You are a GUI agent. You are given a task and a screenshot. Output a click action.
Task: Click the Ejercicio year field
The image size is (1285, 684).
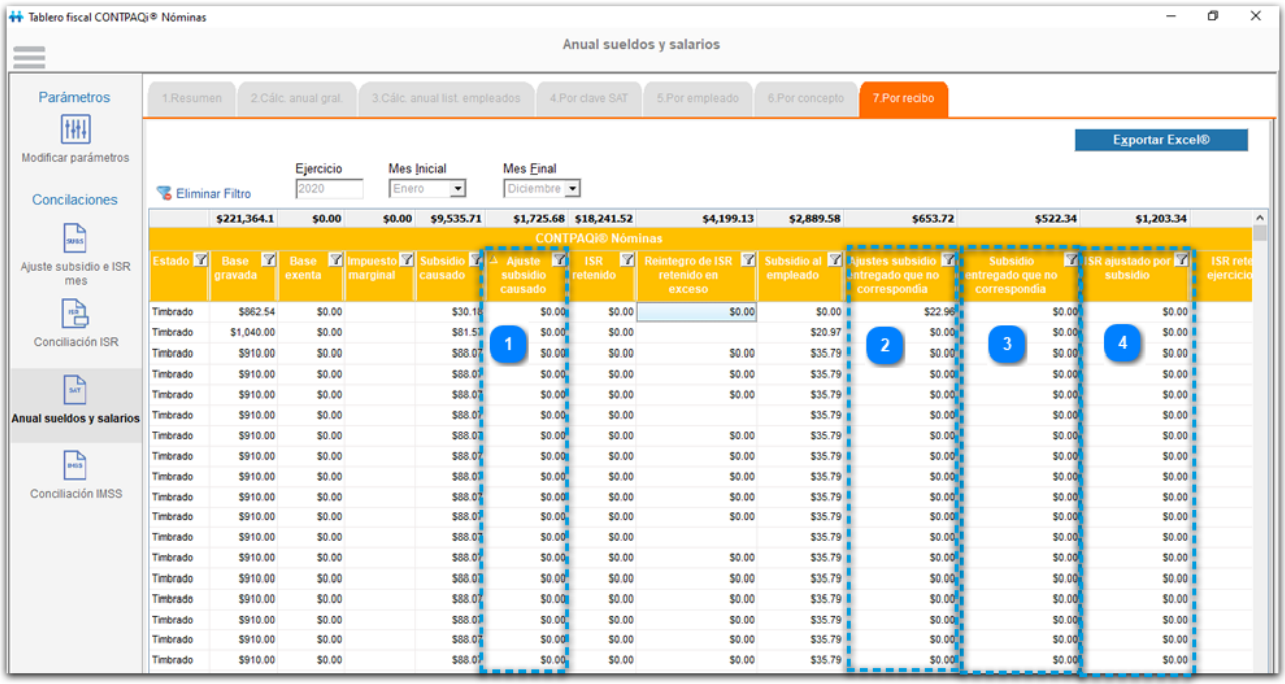329,188
